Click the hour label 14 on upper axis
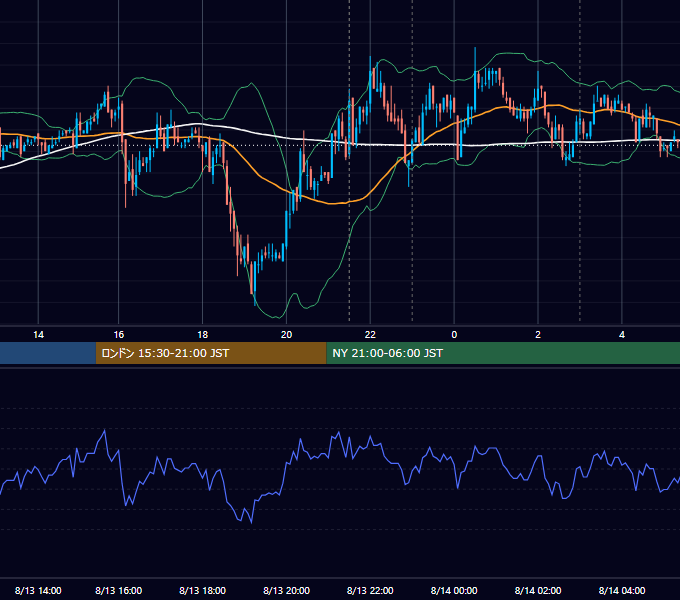 (38, 335)
